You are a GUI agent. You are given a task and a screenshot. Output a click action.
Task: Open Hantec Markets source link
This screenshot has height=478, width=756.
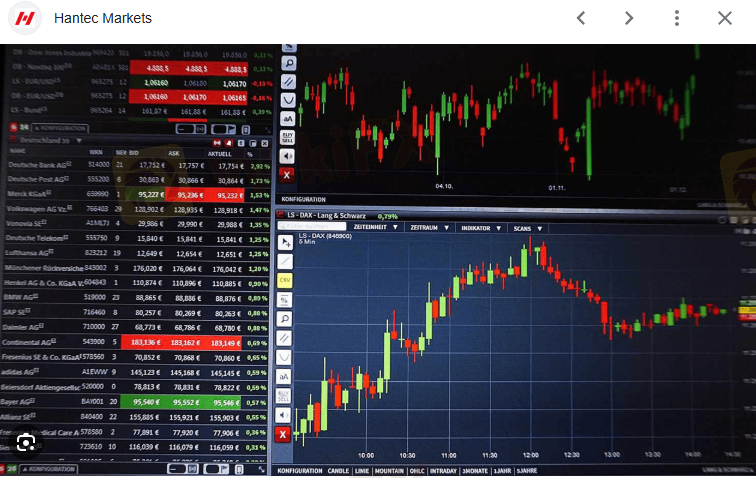coord(103,18)
